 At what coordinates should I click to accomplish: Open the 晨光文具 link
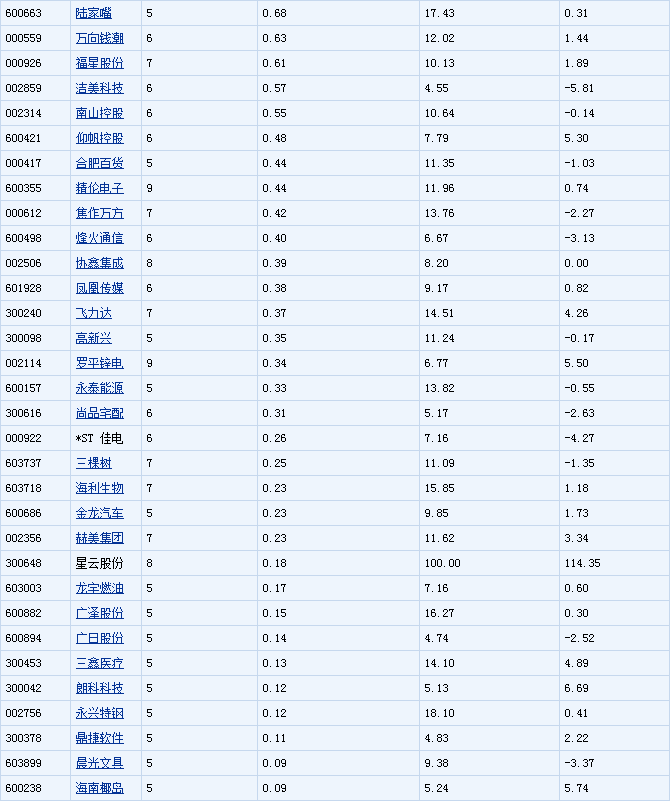tap(100, 763)
